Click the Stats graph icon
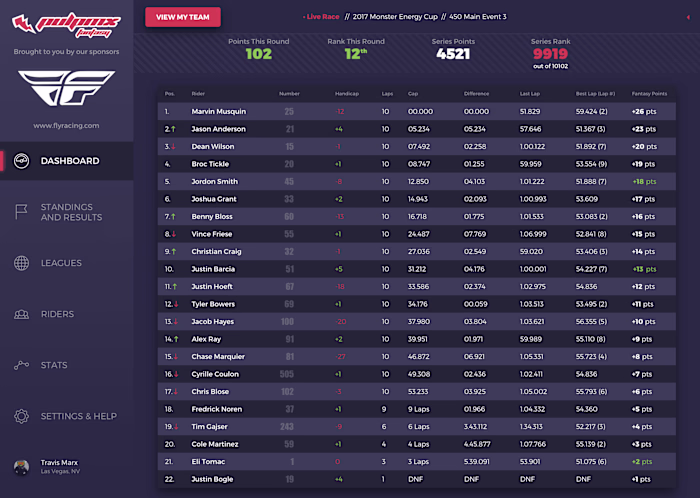 [21, 365]
